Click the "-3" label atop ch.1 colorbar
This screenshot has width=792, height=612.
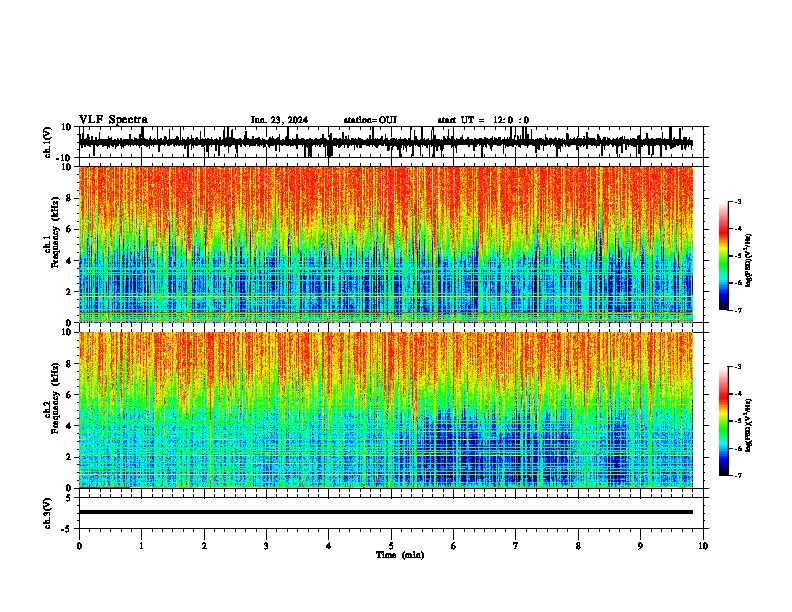[x=738, y=201]
